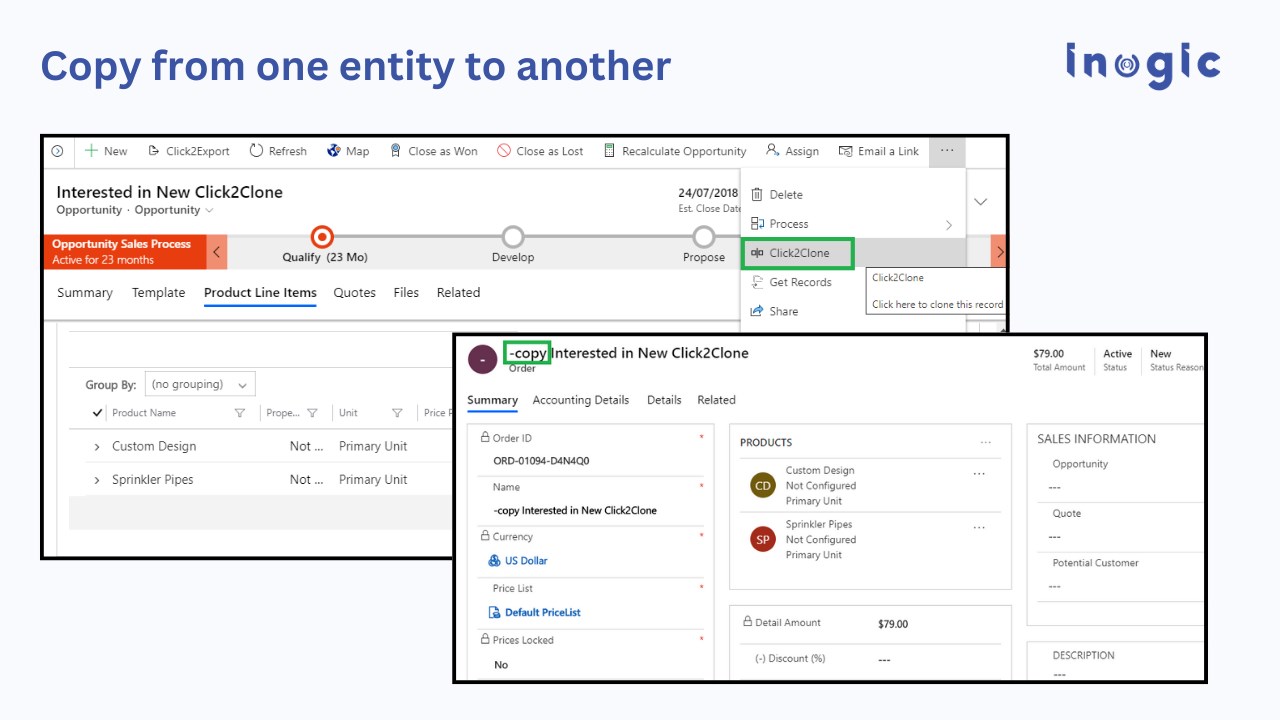Image resolution: width=1280 pixels, height=720 pixels.
Task: Select the order Summary tab
Action: click(x=492, y=400)
